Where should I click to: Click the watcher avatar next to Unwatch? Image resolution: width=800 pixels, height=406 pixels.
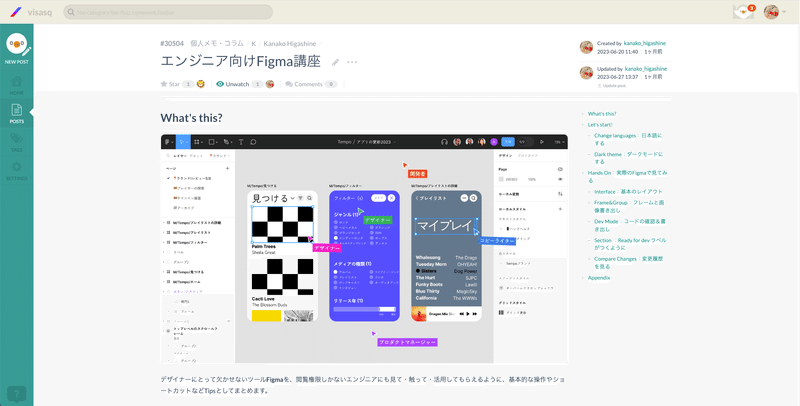tap(270, 84)
